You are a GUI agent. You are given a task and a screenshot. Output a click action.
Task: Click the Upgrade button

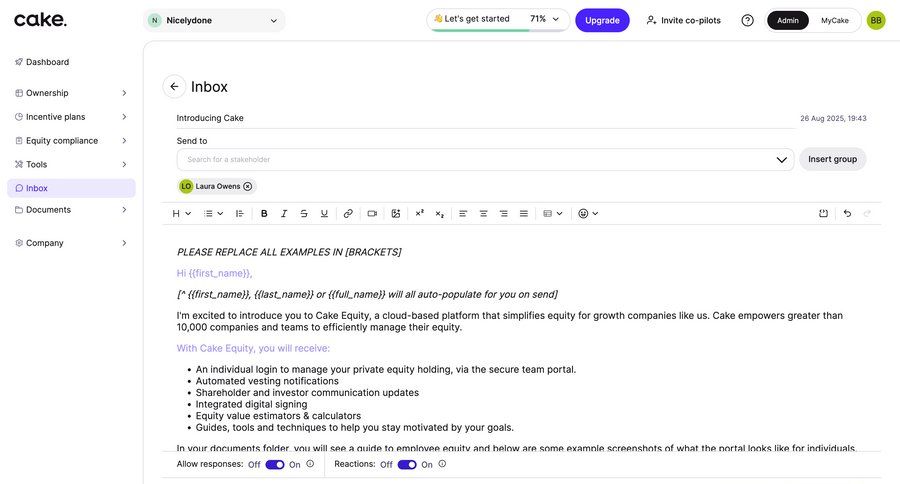click(602, 20)
